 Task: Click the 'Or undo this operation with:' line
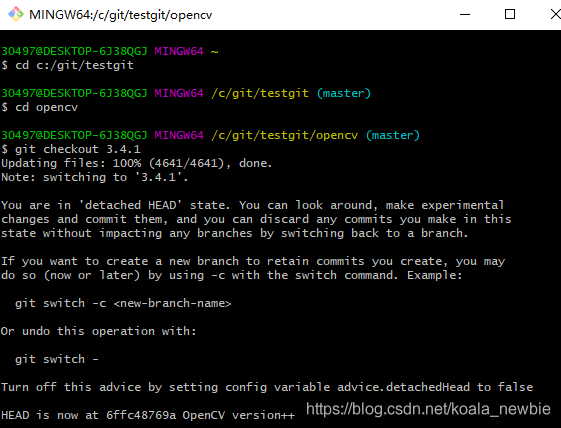click(98, 331)
